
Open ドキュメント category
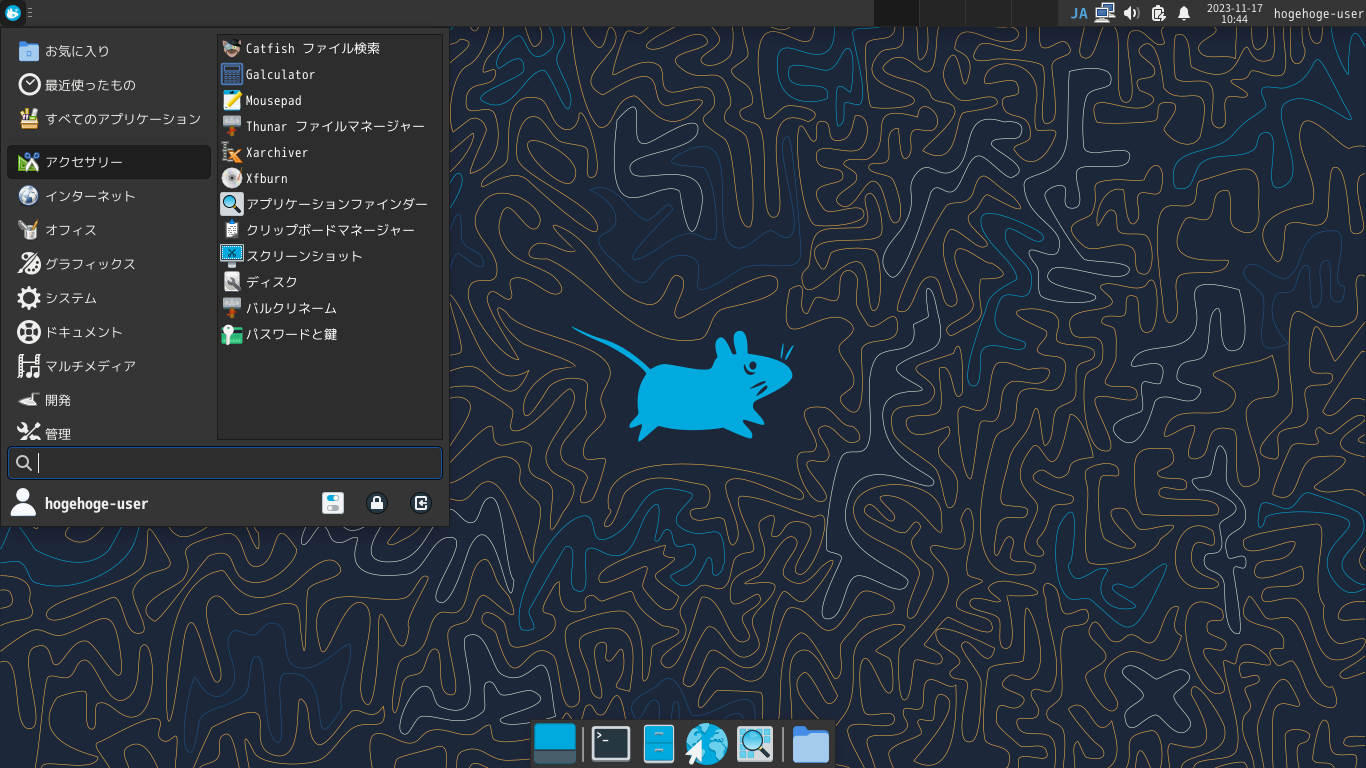[x=109, y=332]
